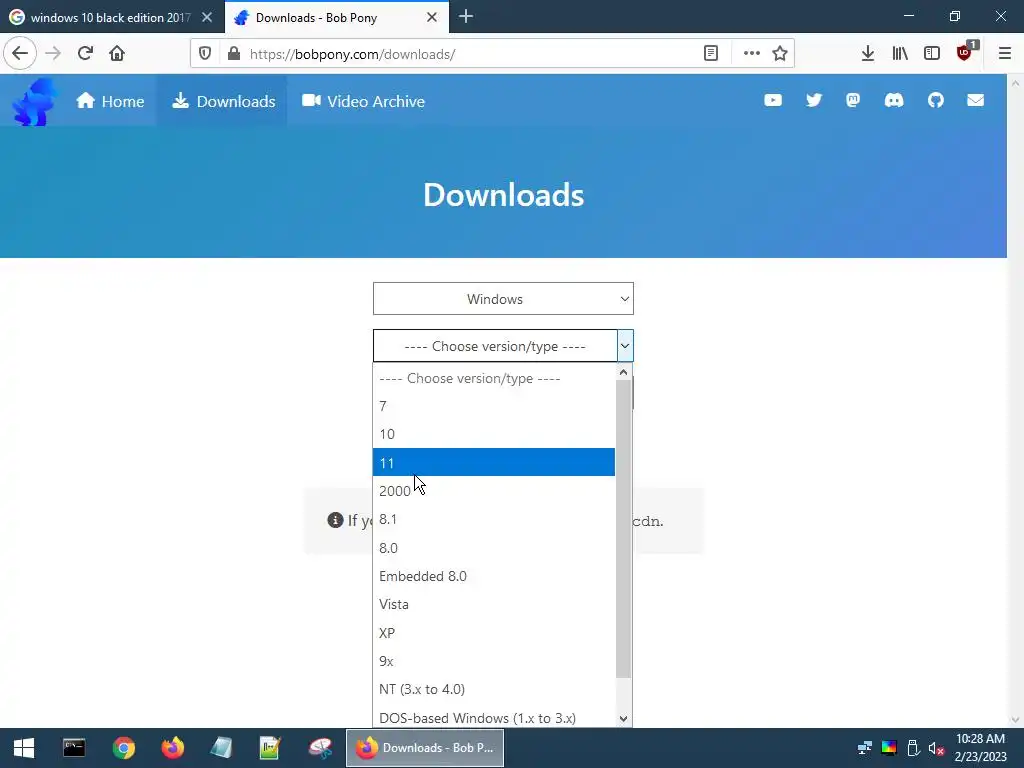Select 9x from the version list
The image size is (1024, 768).
tap(494, 661)
